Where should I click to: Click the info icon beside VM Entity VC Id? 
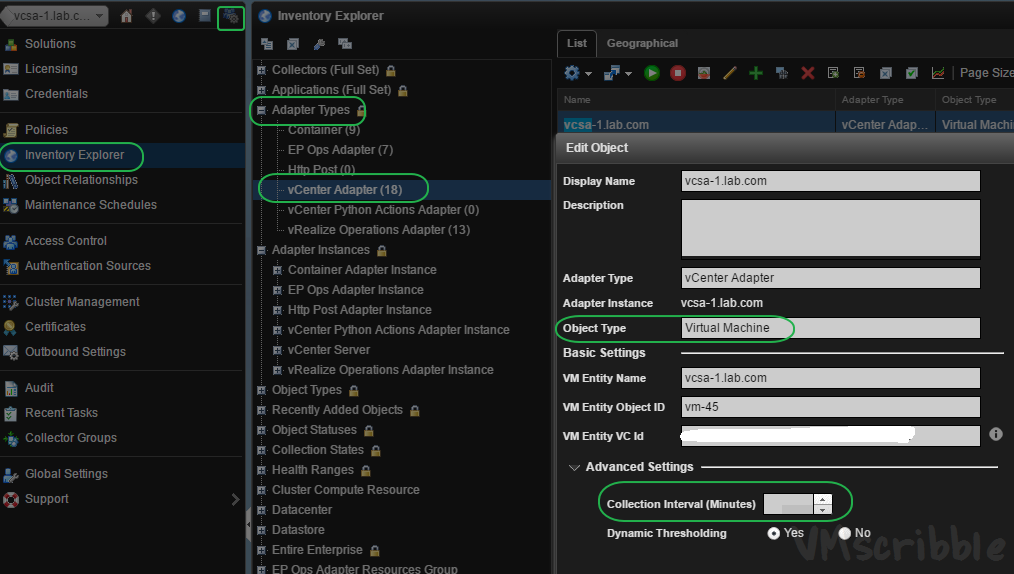[996, 434]
